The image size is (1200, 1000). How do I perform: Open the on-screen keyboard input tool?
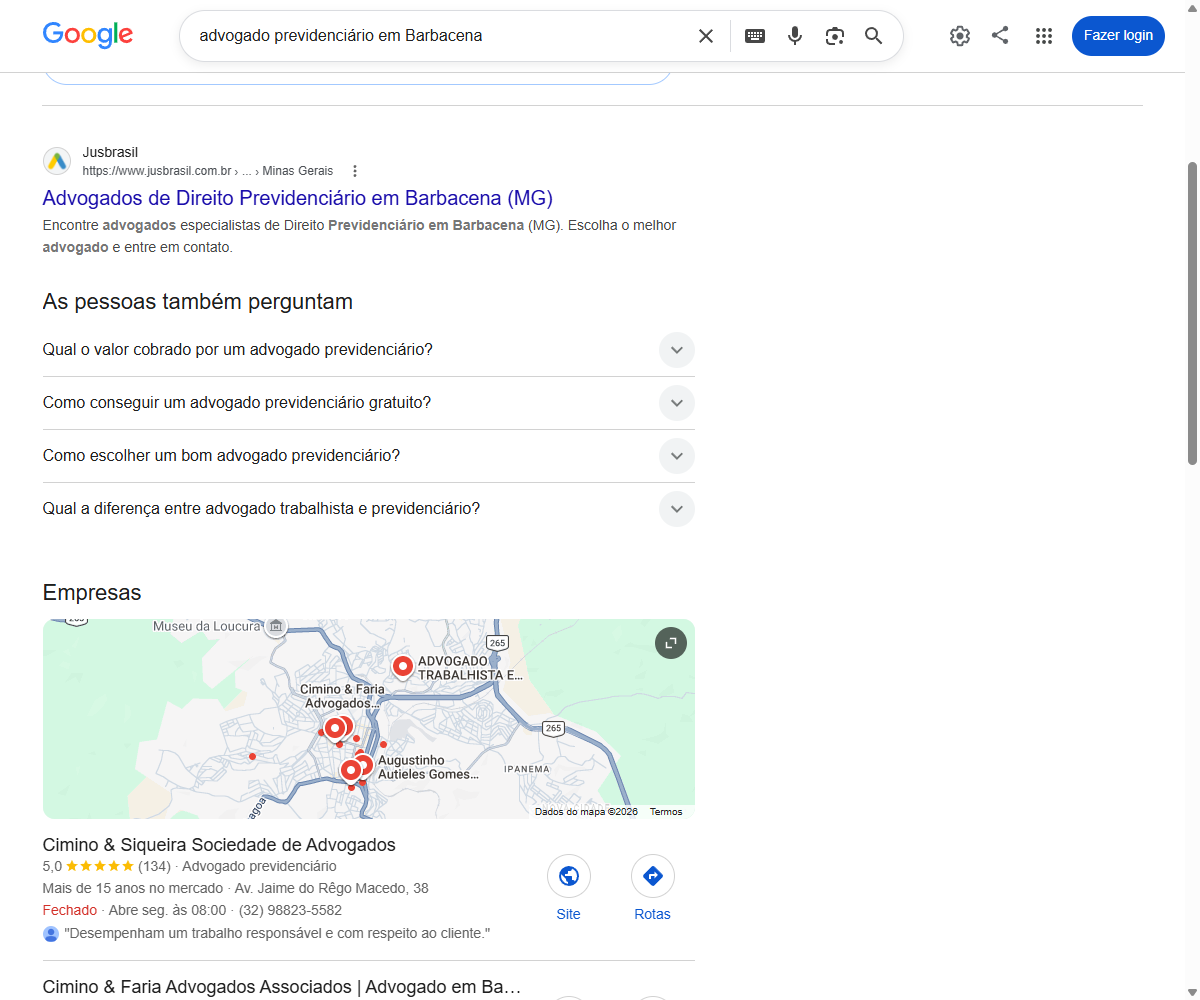tap(755, 36)
